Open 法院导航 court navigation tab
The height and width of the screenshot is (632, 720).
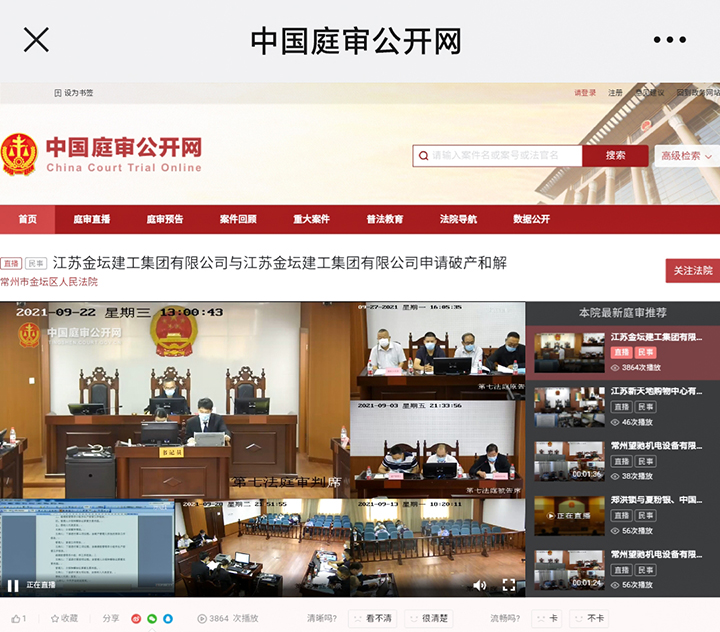coord(458,219)
